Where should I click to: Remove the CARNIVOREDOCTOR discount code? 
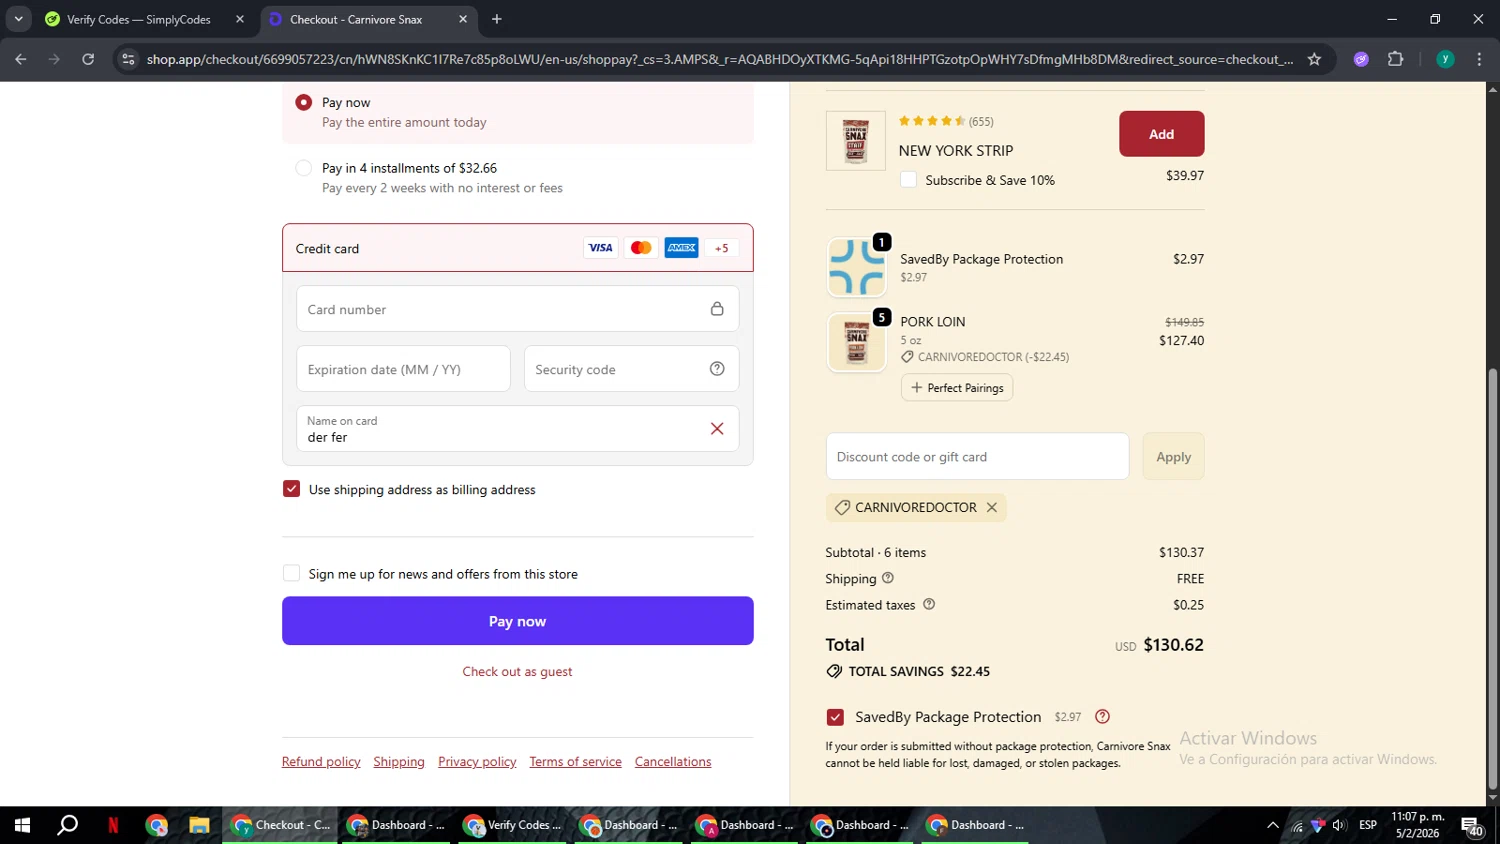(992, 507)
